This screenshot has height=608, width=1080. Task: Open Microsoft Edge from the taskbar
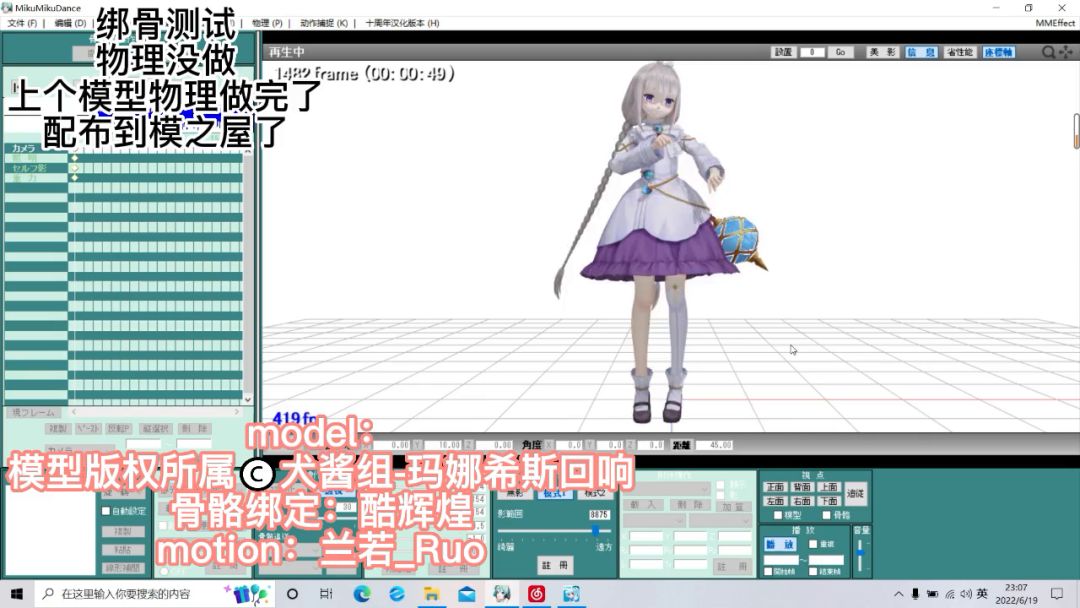(362, 594)
